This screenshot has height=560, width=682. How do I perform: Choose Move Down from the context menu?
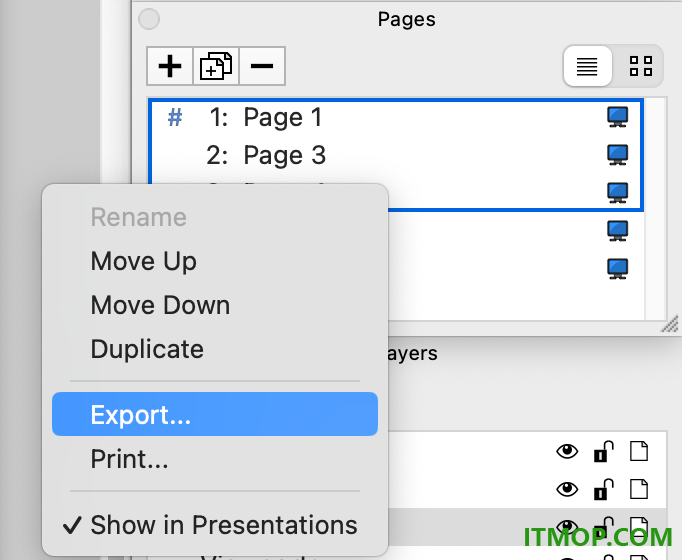click(x=215, y=305)
